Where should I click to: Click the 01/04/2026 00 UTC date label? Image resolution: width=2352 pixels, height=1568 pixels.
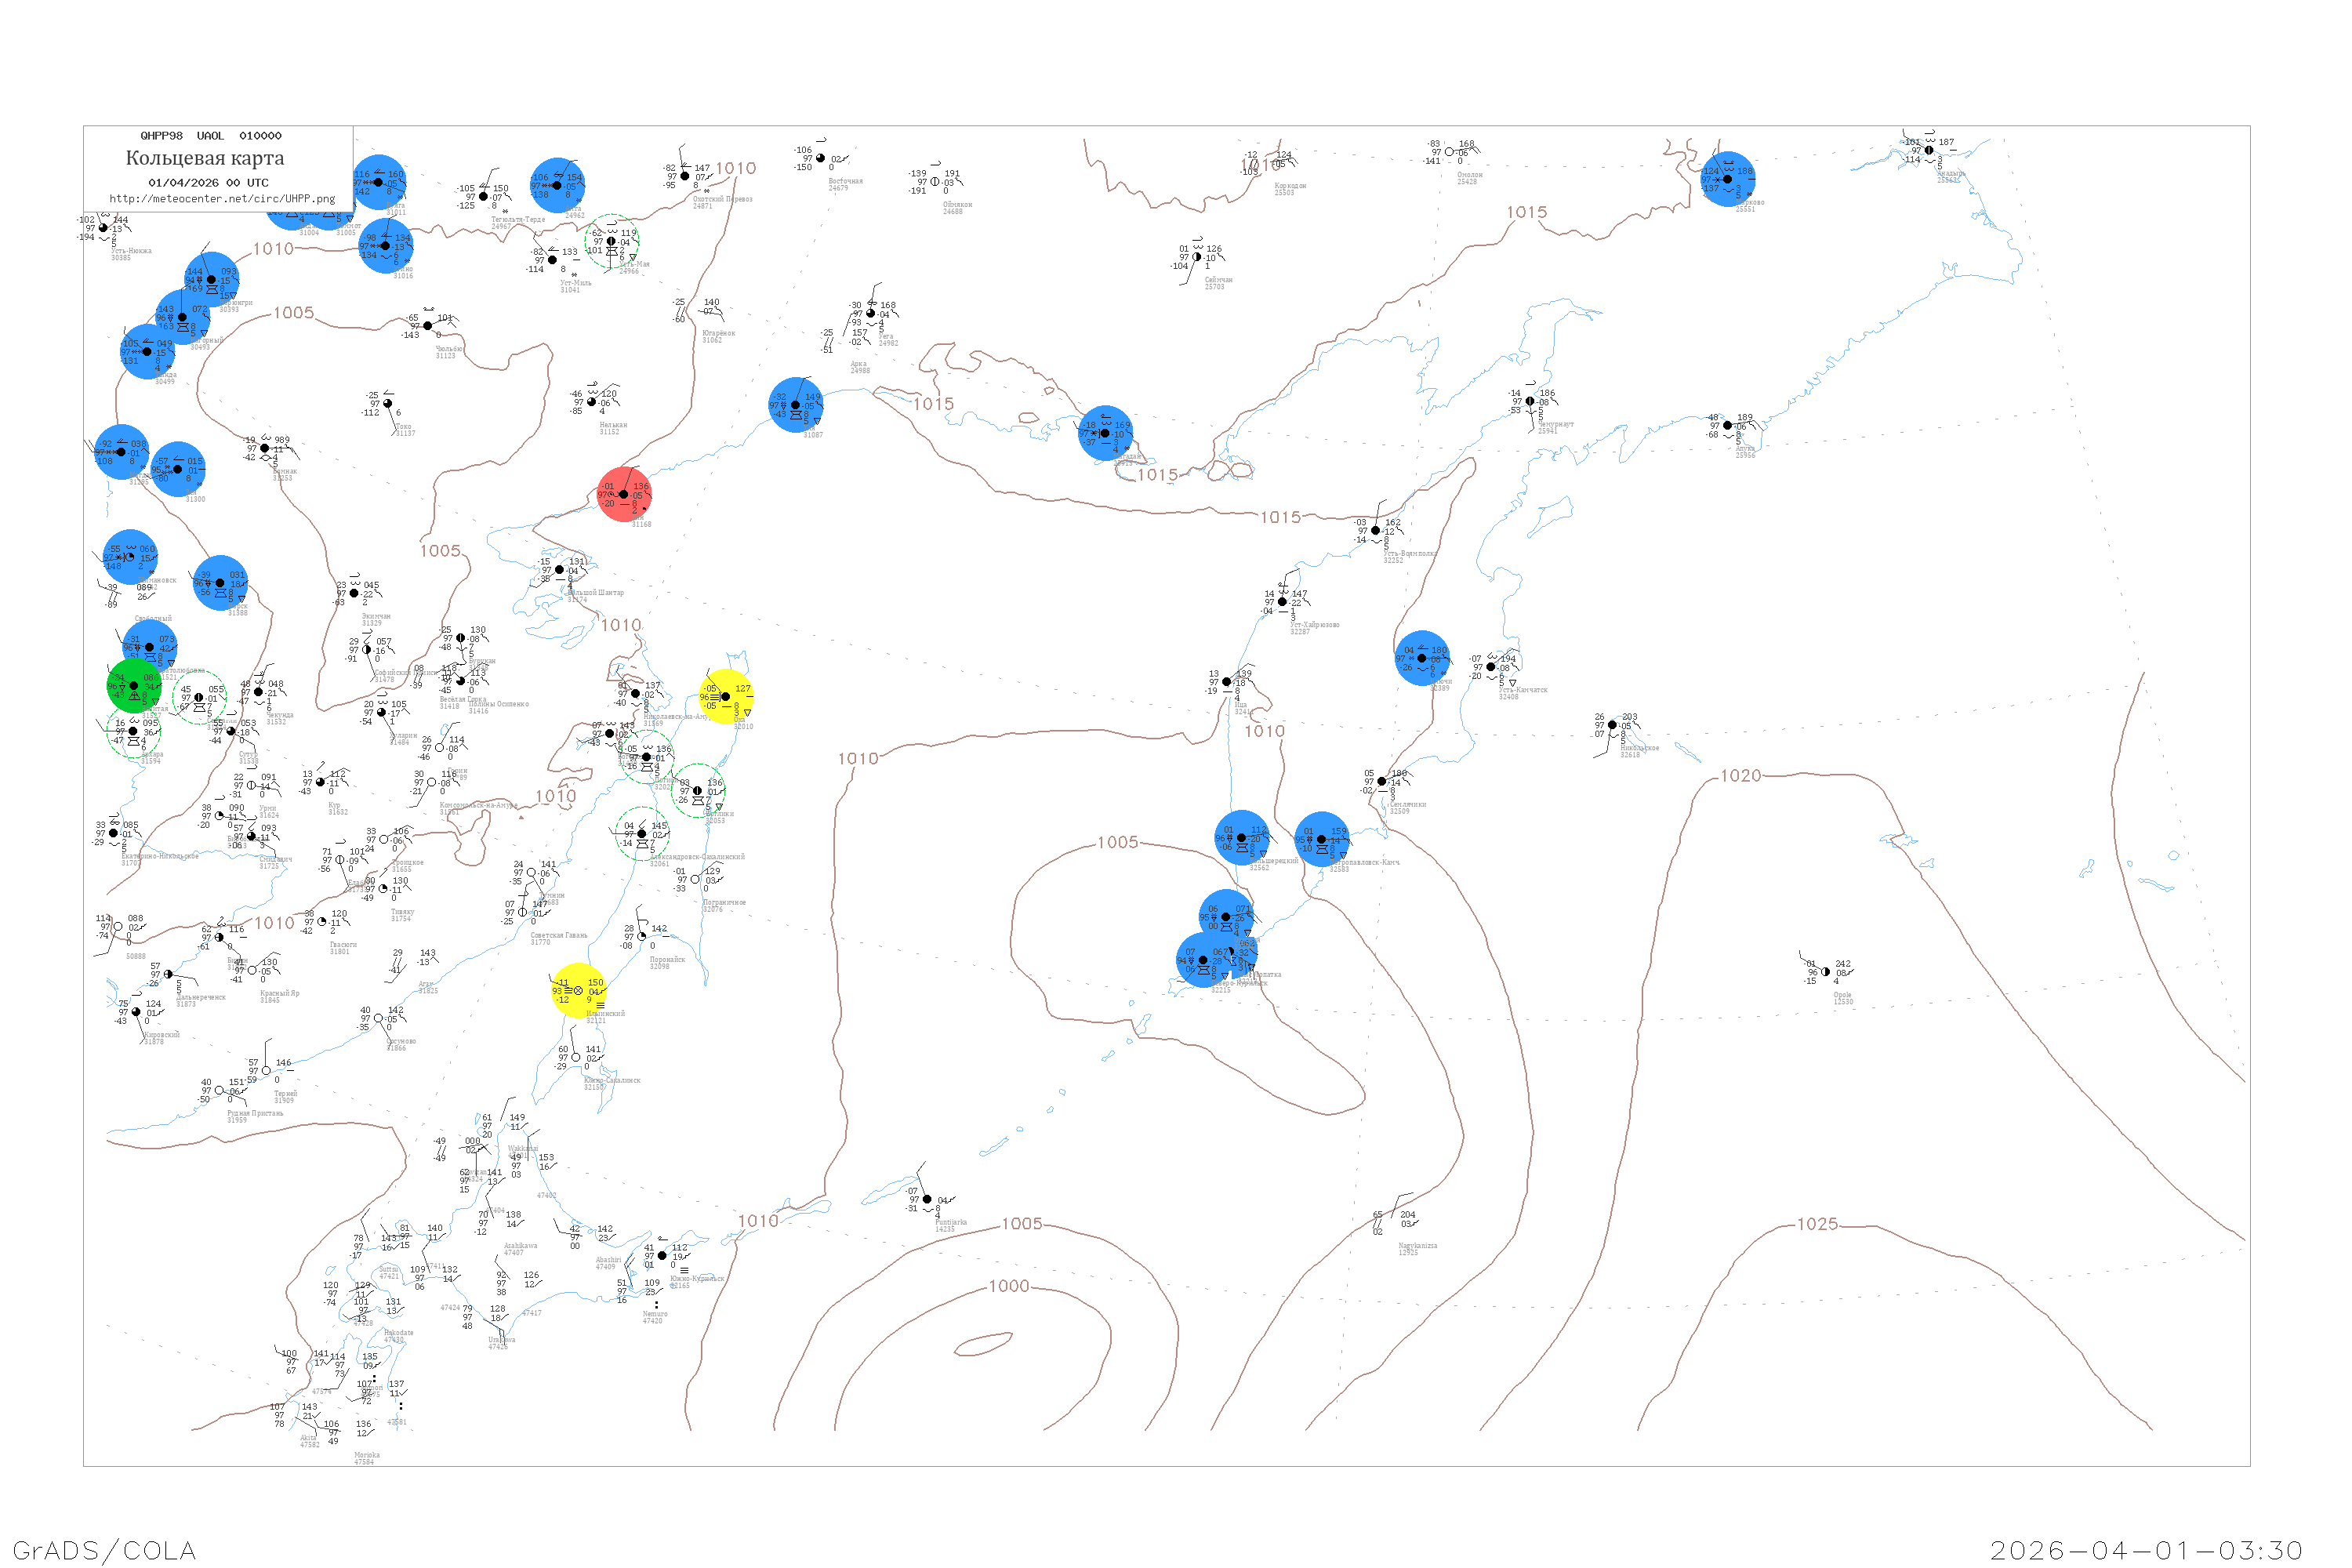208,183
